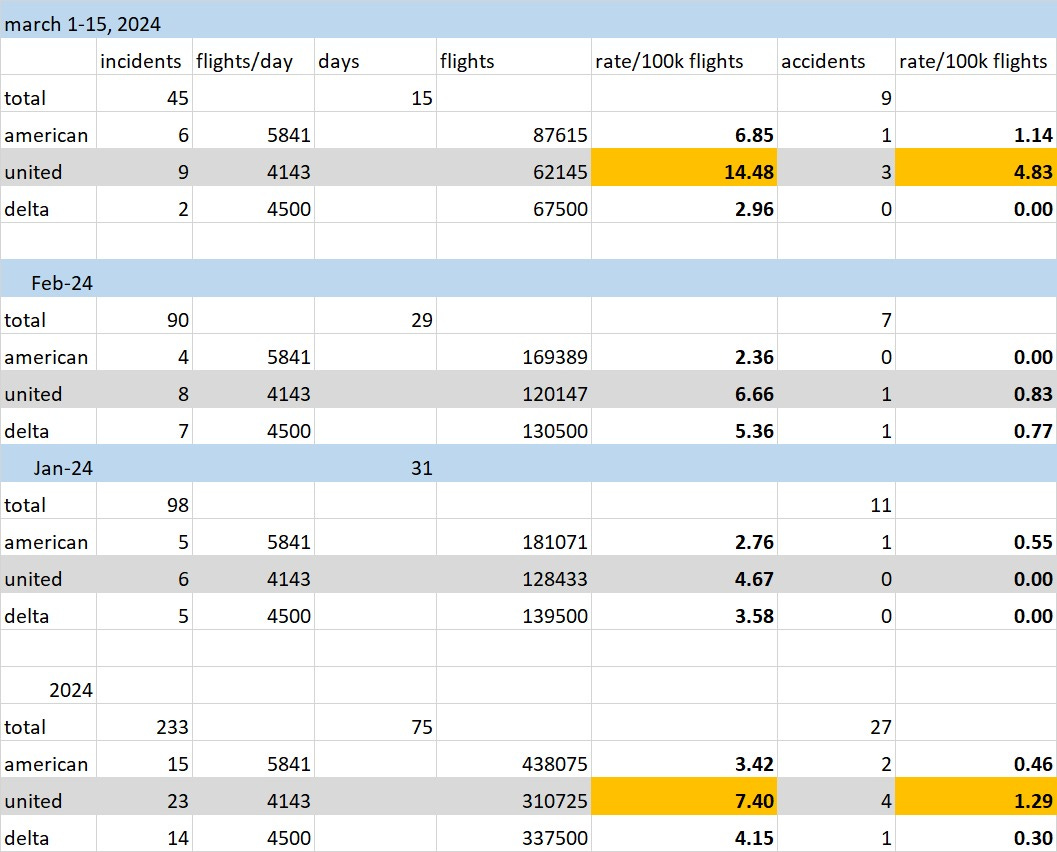Select January total incidents cell 98
The image size is (1057, 852).
pos(144,501)
